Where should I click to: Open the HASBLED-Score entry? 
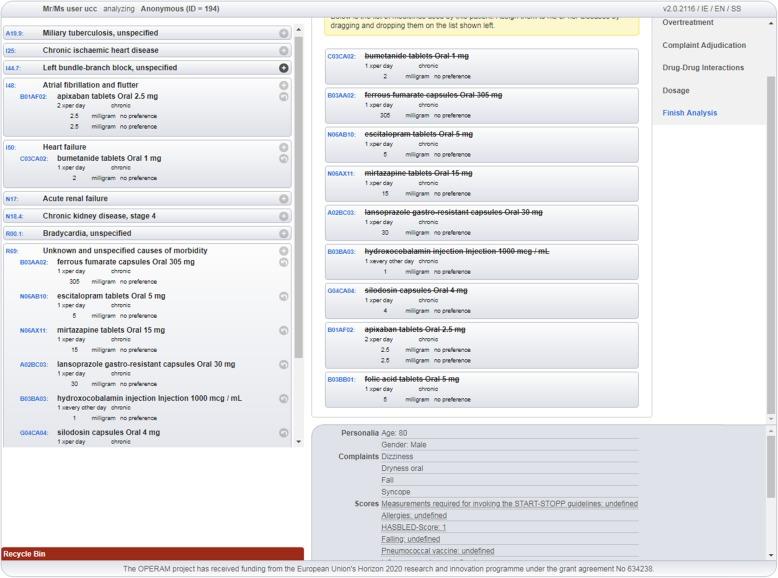(x=413, y=527)
